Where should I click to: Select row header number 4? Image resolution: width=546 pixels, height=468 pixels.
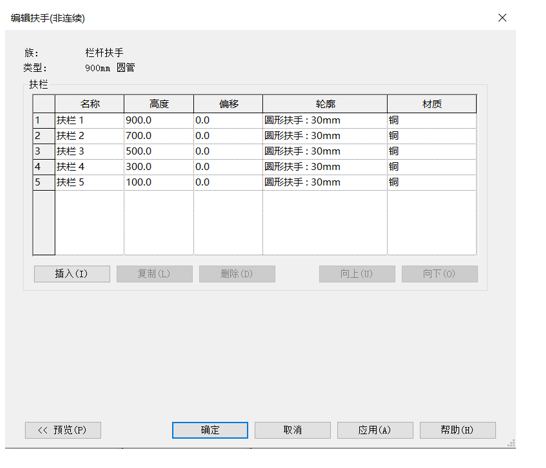(x=44, y=167)
